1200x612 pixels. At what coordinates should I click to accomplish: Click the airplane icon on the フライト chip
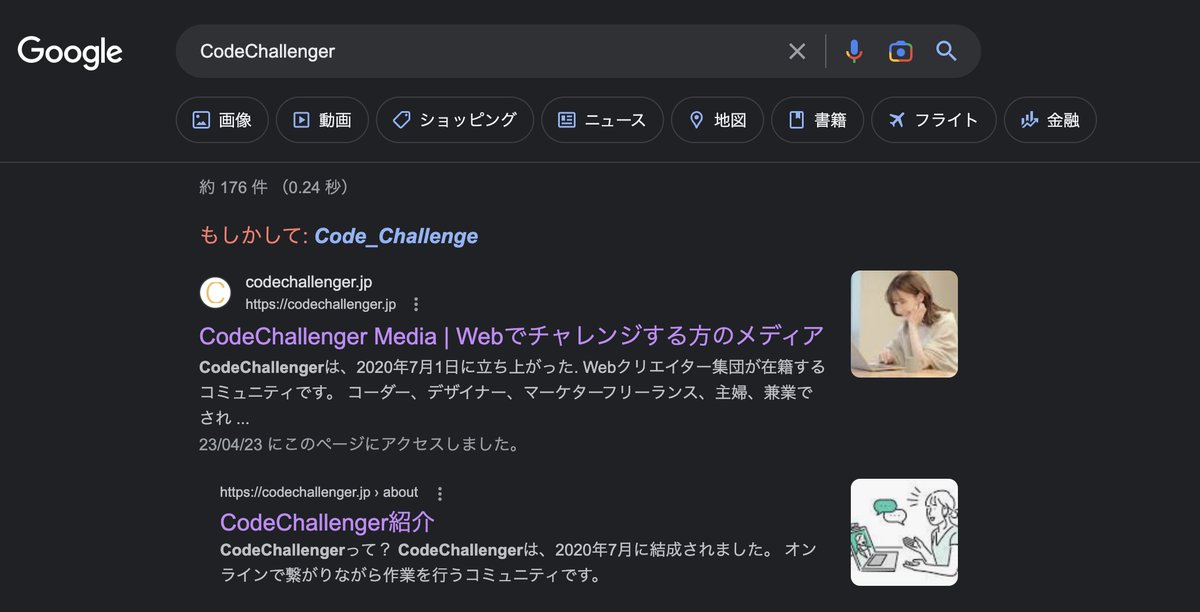899,119
